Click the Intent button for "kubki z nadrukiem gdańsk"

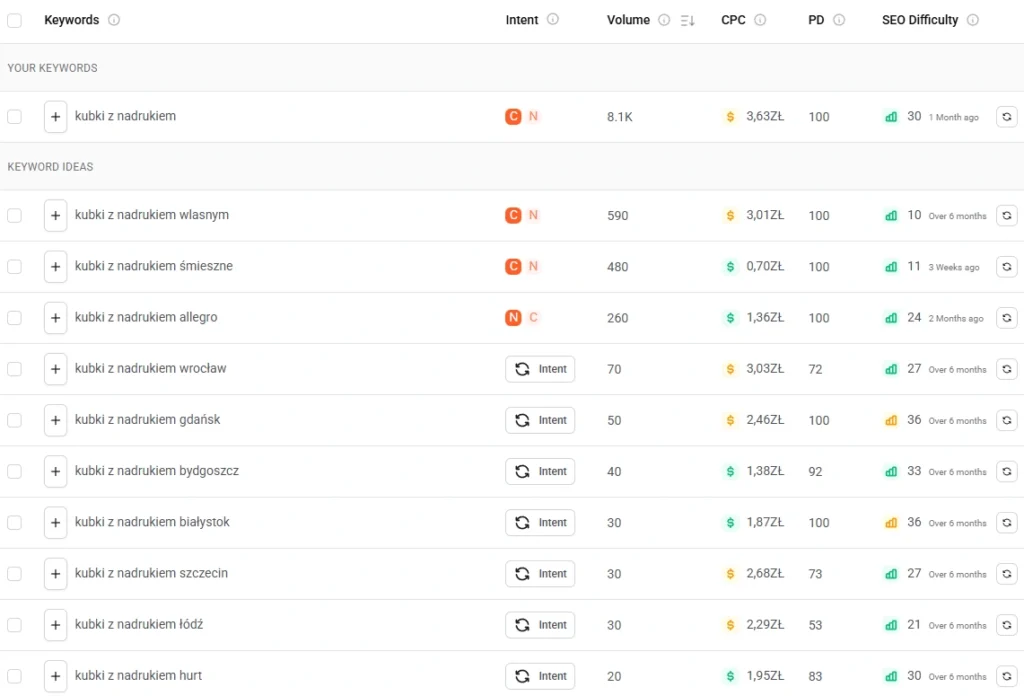pyautogui.click(x=540, y=420)
